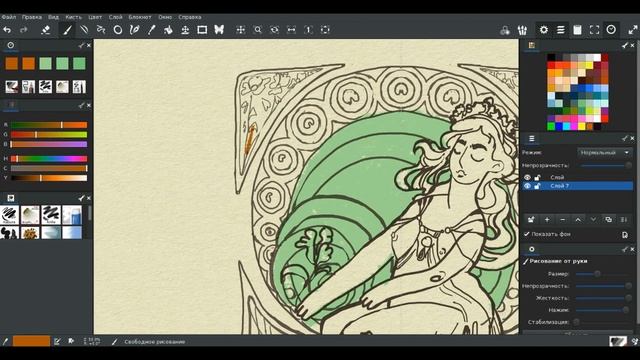The height and width of the screenshot is (360, 640).
Task: Open the 'Файл' menu
Action: tap(9, 17)
